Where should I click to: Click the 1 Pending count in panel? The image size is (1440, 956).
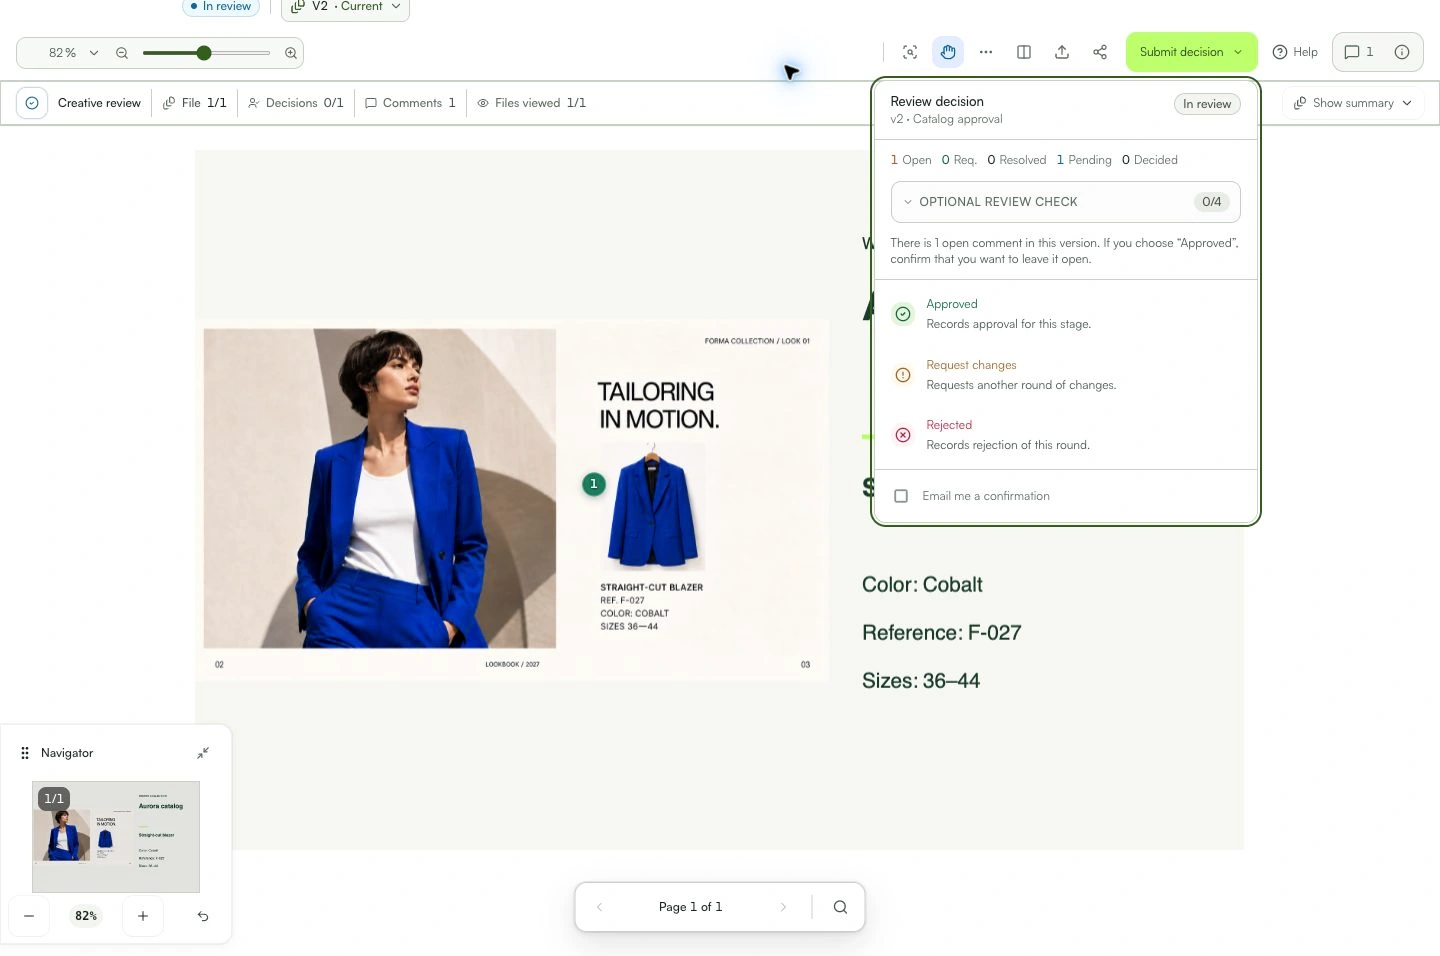(x=1084, y=160)
